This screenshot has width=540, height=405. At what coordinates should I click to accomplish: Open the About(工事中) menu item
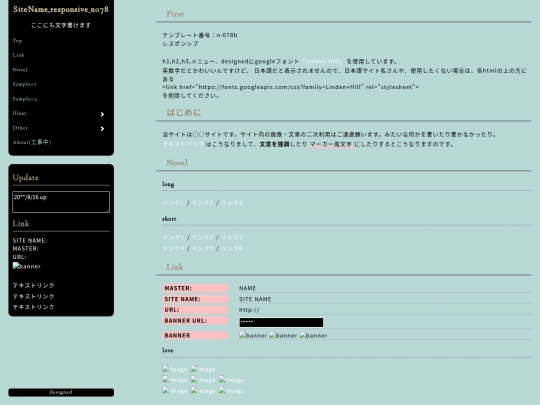(x=32, y=142)
